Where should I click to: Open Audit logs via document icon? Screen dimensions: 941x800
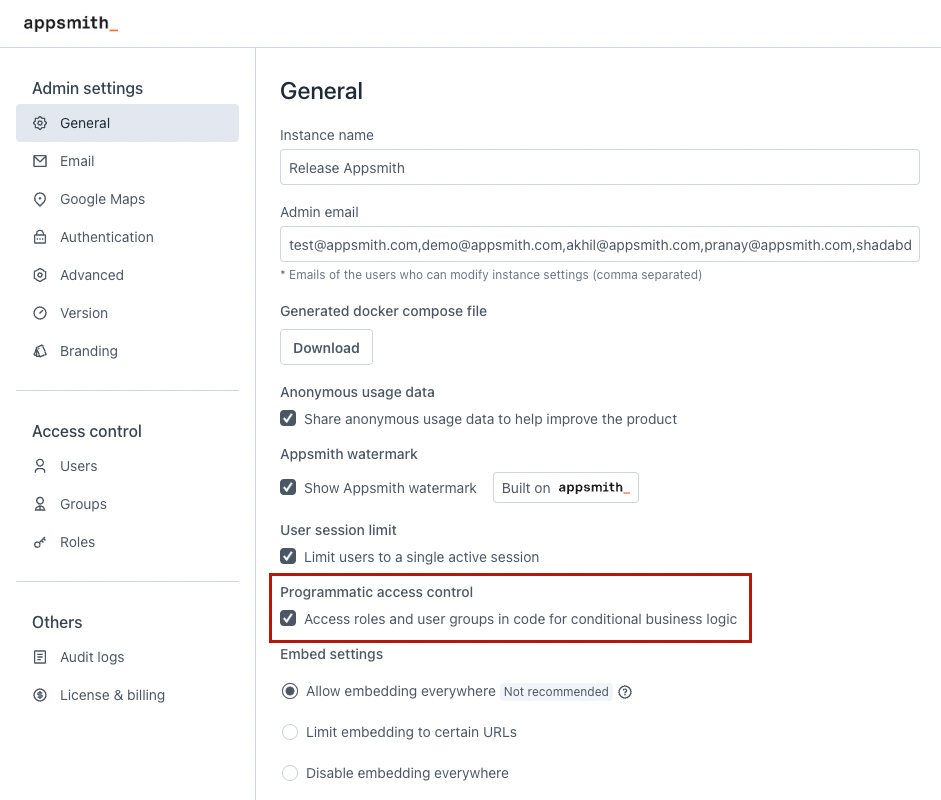point(40,657)
